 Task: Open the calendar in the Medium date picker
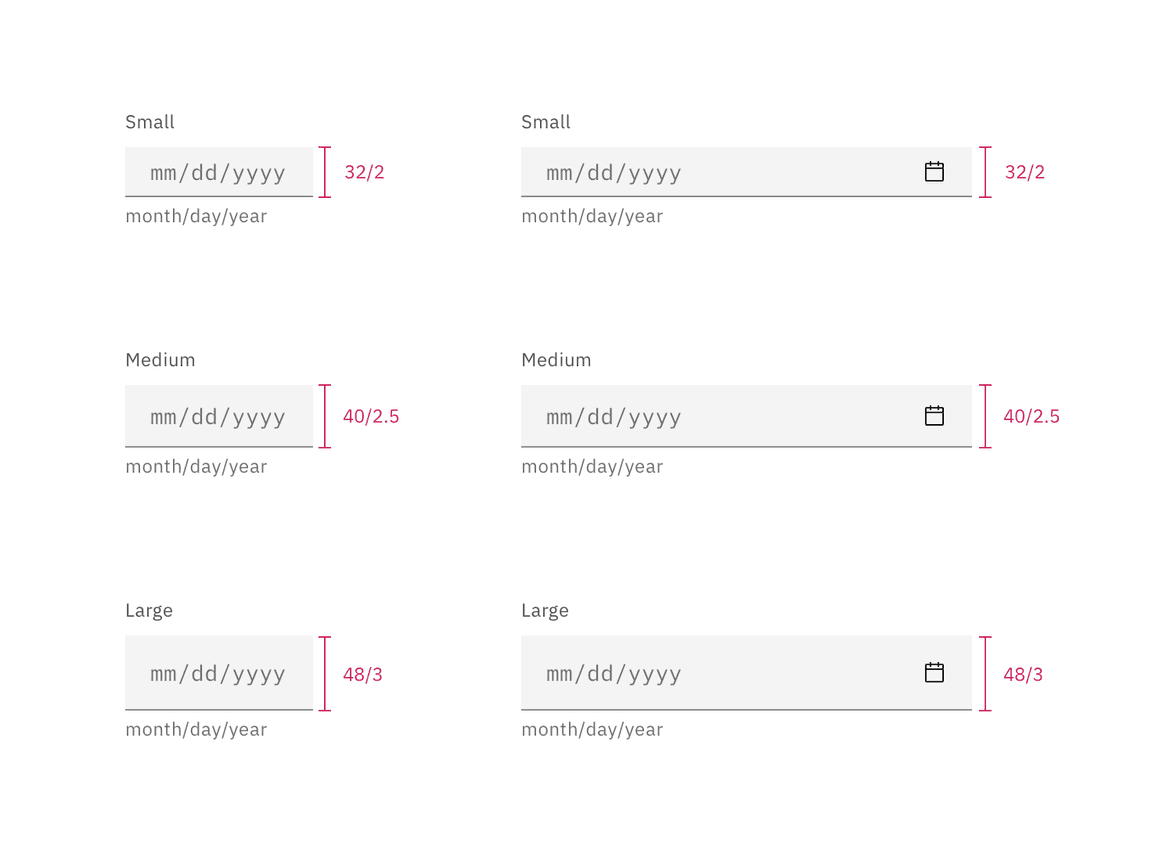(x=934, y=416)
